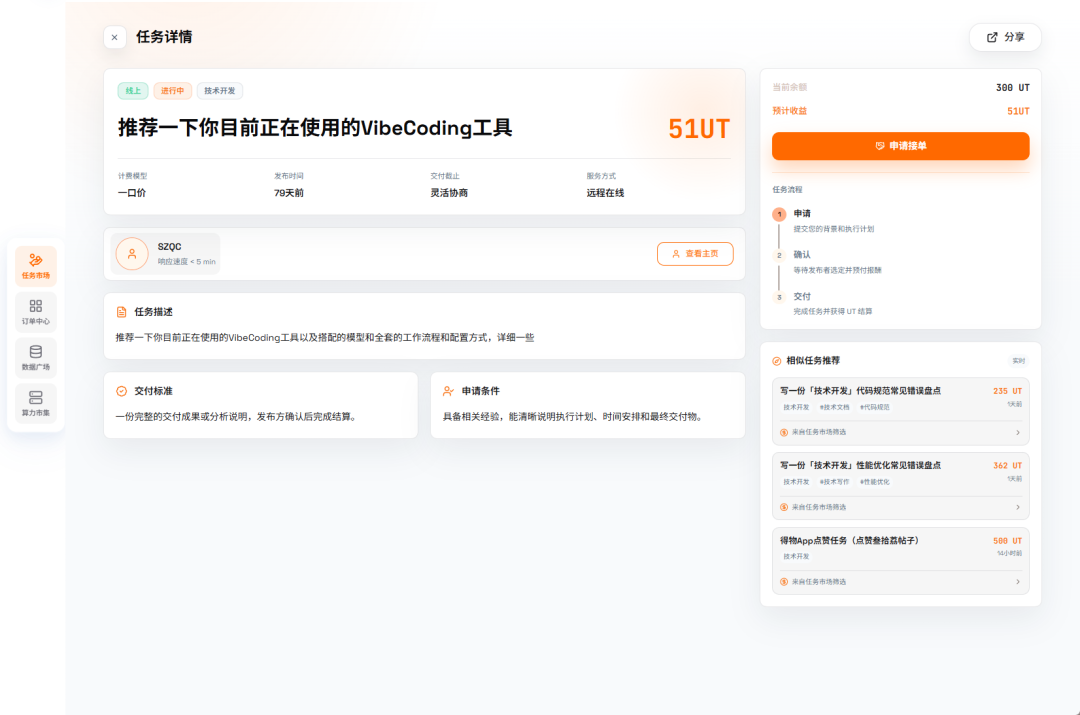
Task: Click the 235 UT reward amount
Action: [x=1008, y=391]
